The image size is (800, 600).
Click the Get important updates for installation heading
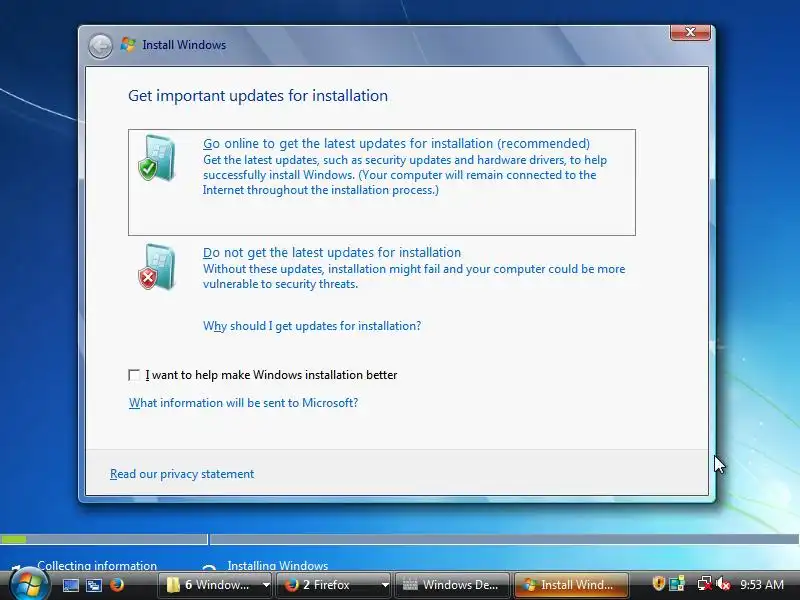258,96
